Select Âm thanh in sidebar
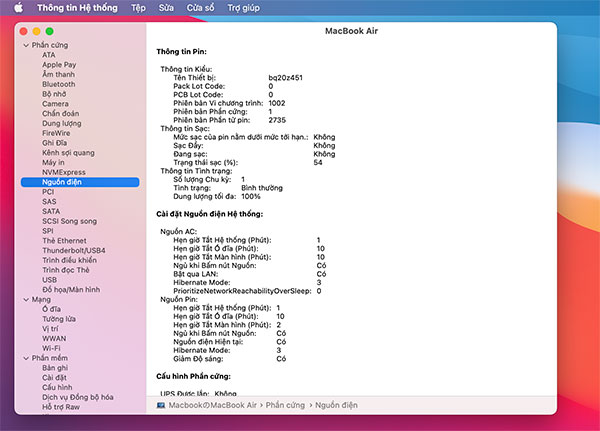Screen dimensions: 600x431 [x=58, y=74]
